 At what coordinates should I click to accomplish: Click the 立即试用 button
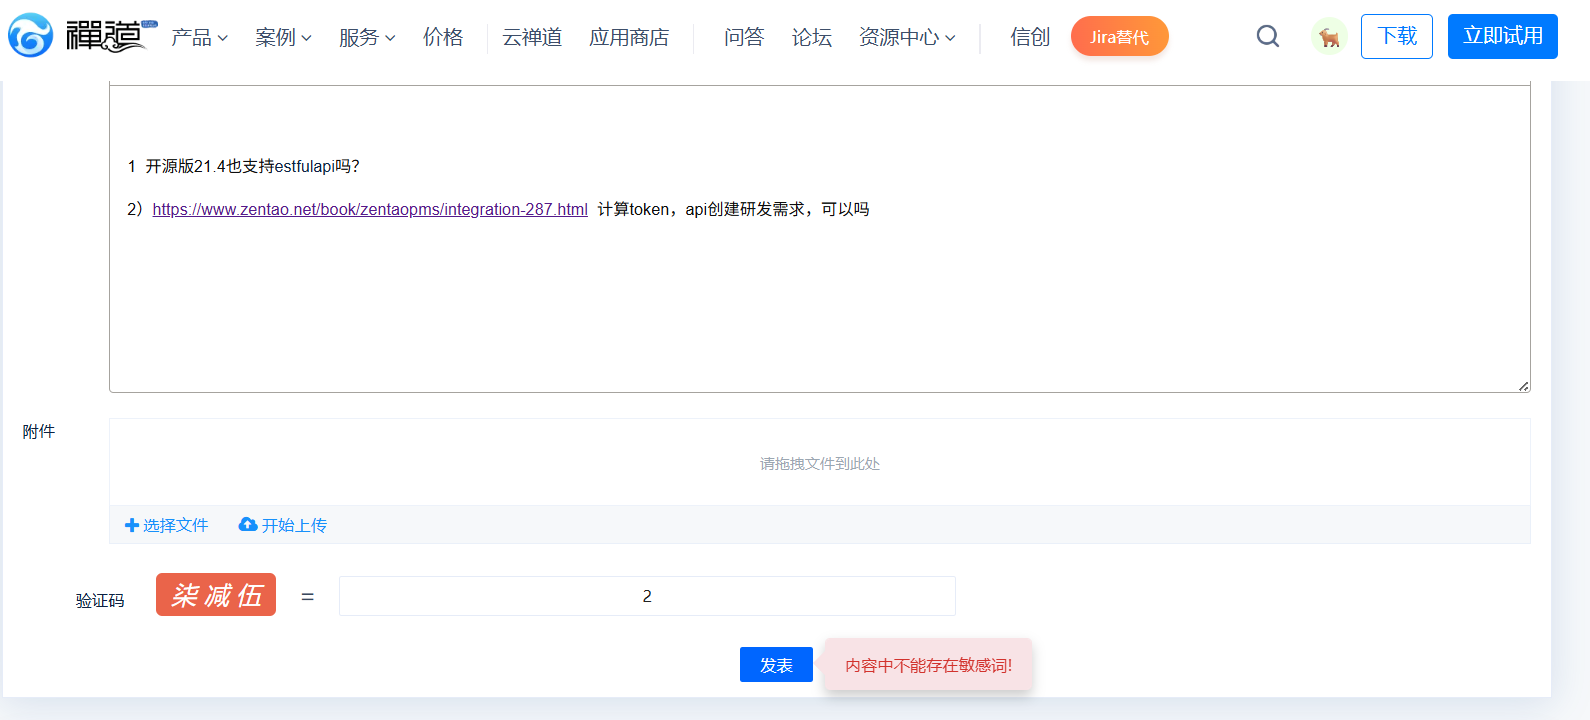click(x=1503, y=36)
